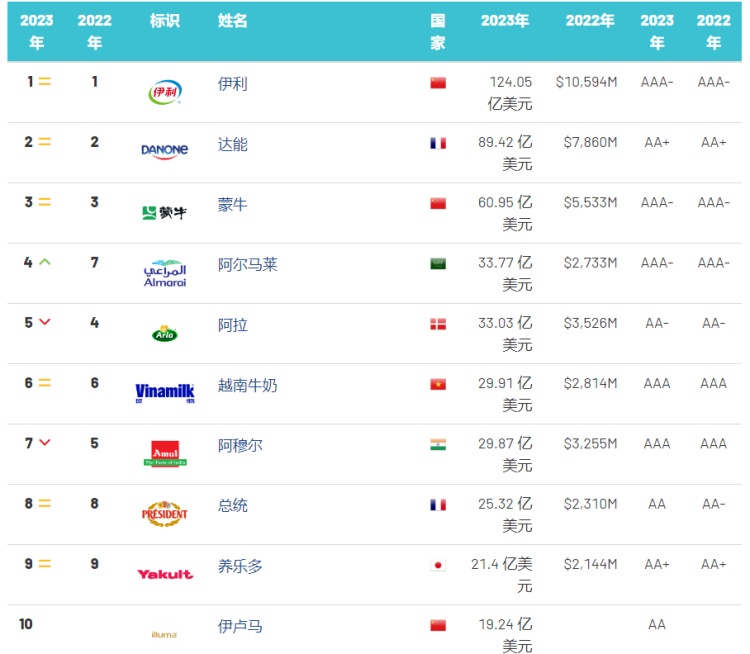Click the Vinamilk logo
The image size is (750, 654).
[x=164, y=393]
